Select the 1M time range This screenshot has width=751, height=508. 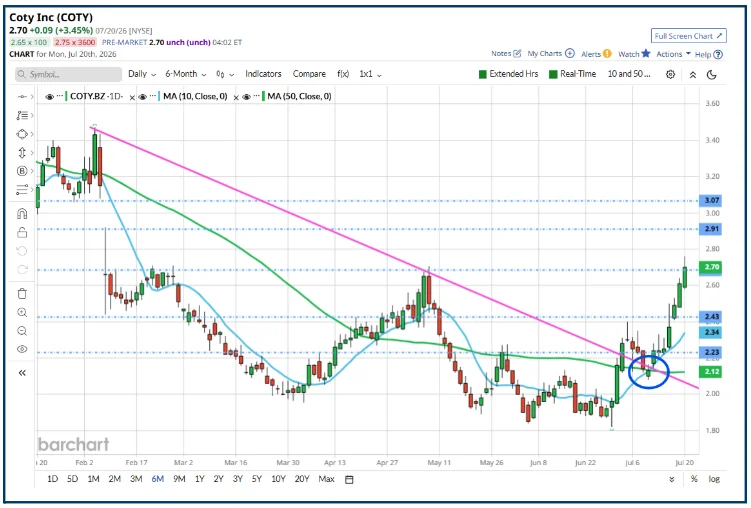(93, 479)
